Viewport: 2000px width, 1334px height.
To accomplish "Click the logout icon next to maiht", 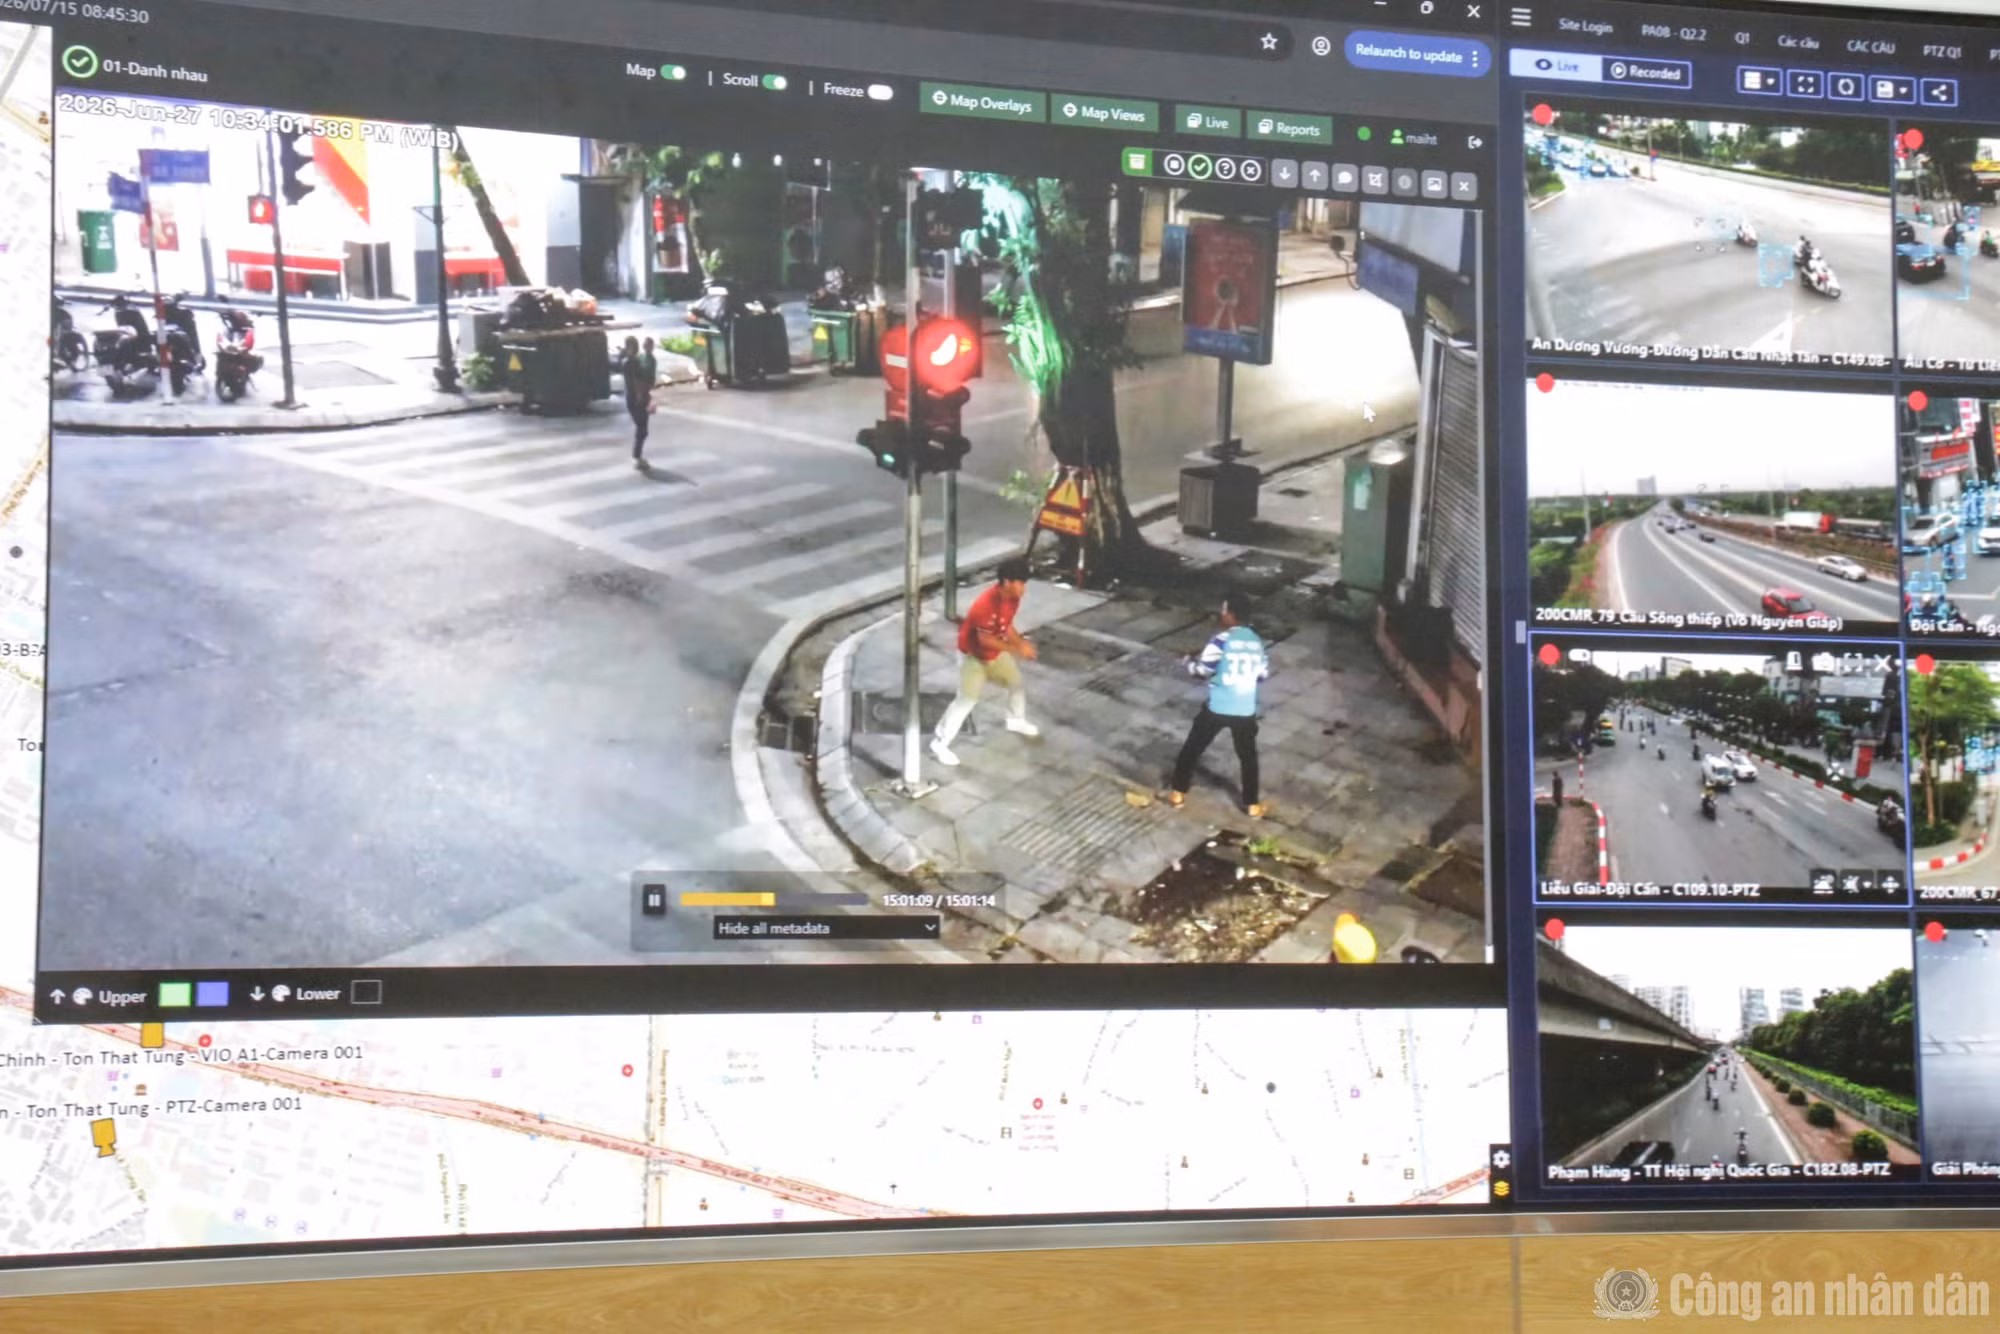I will click(x=1475, y=142).
